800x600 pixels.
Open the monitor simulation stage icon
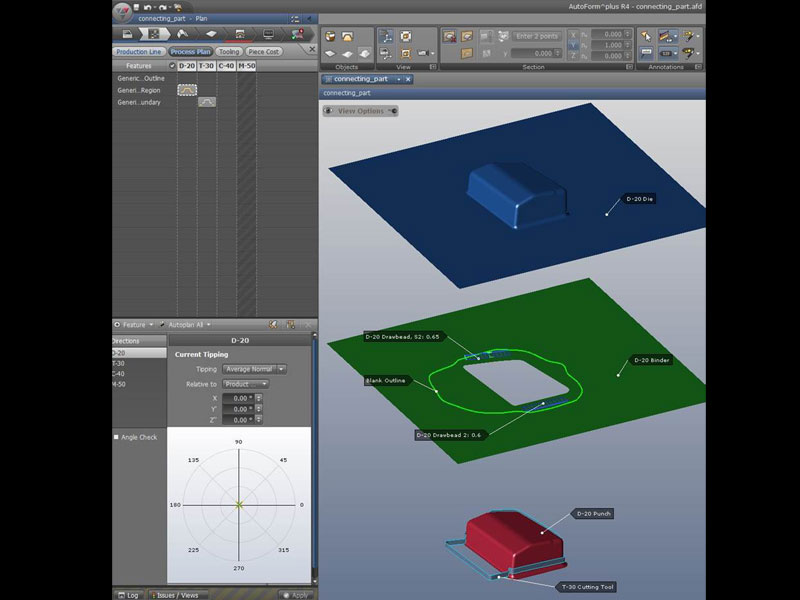pos(268,34)
